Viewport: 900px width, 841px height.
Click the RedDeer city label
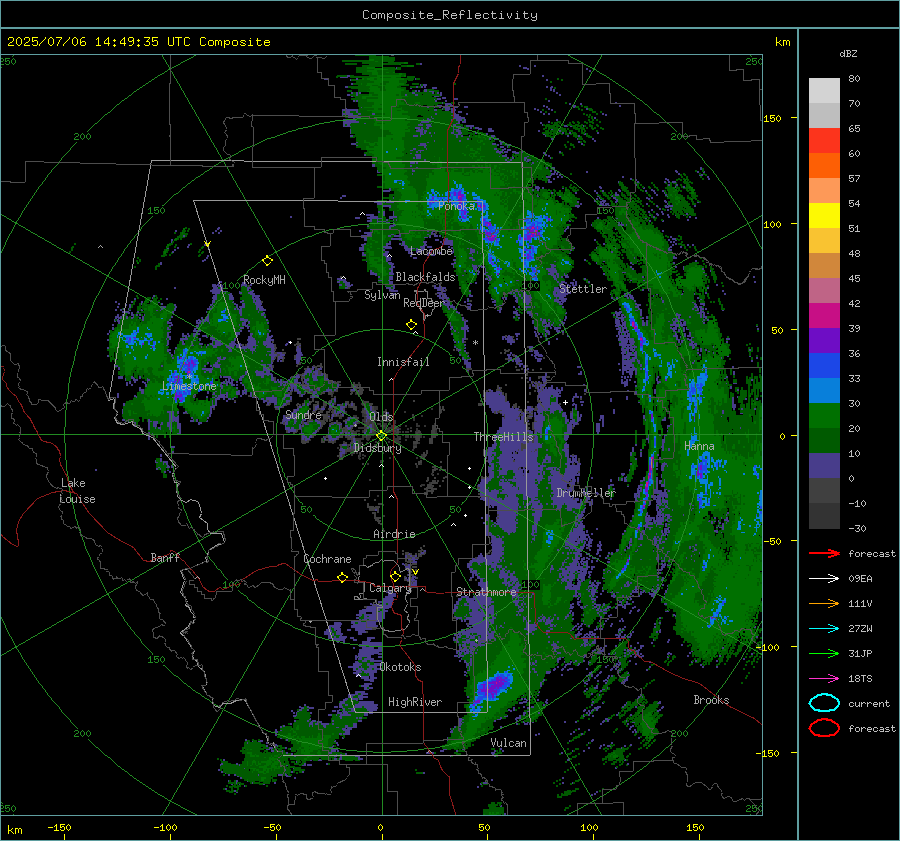(424, 303)
